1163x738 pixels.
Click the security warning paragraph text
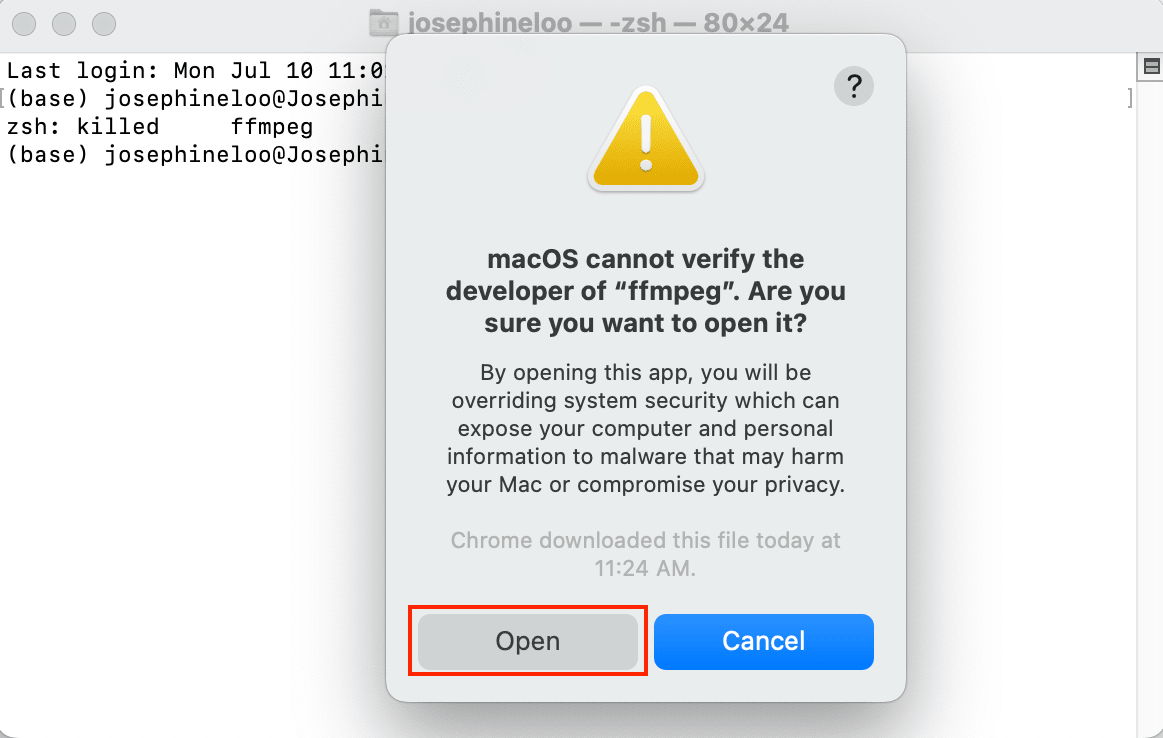[645, 428]
